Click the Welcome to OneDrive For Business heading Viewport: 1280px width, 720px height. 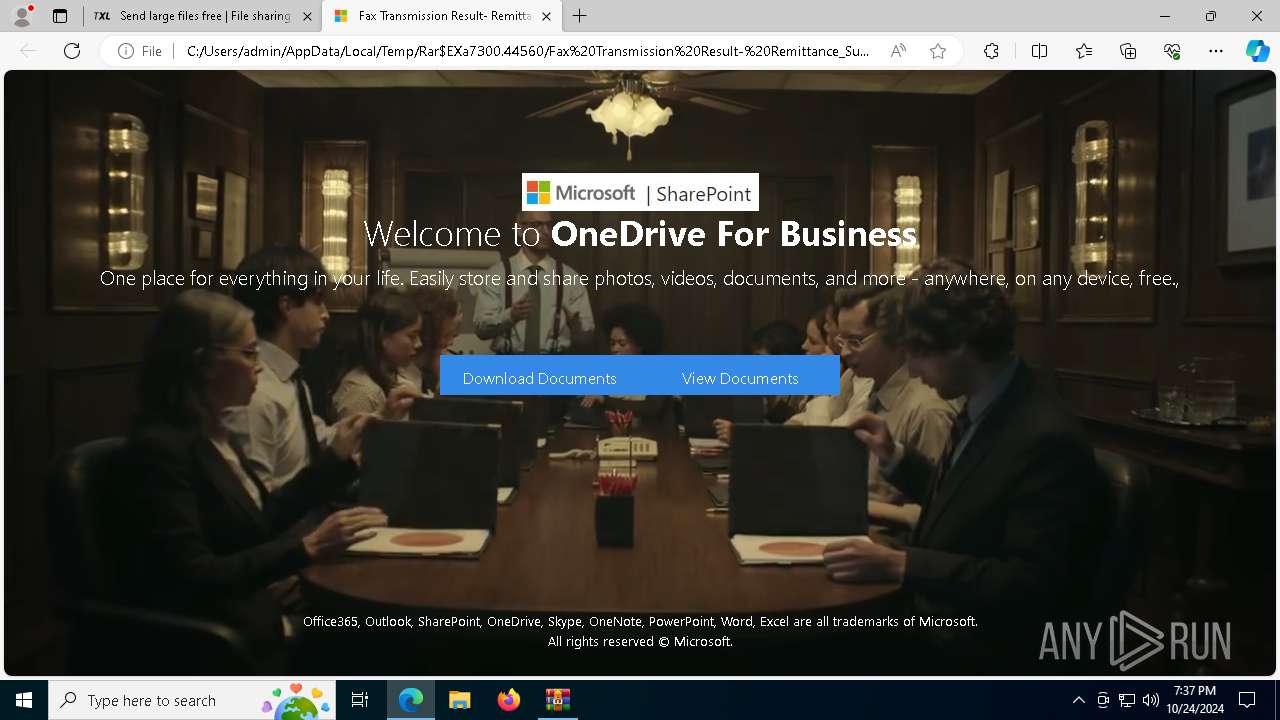pos(640,234)
